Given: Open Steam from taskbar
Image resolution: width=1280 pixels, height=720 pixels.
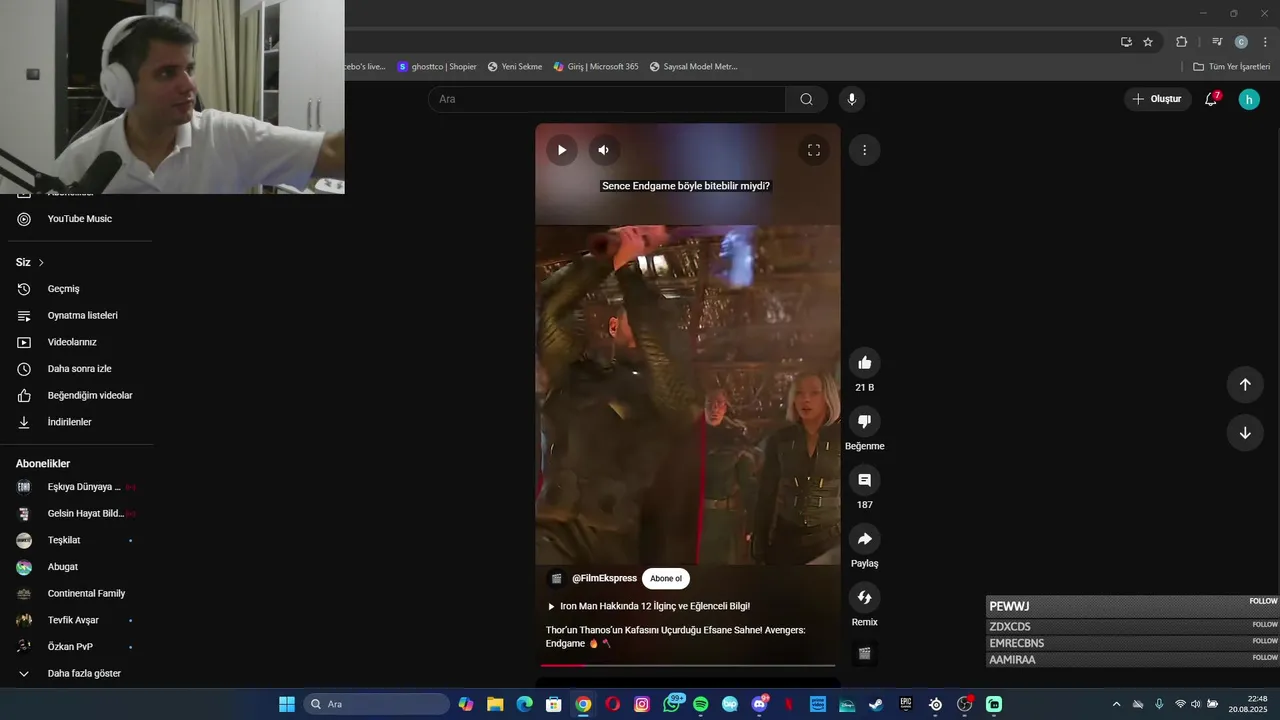Looking at the screenshot, I should [x=876, y=704].
